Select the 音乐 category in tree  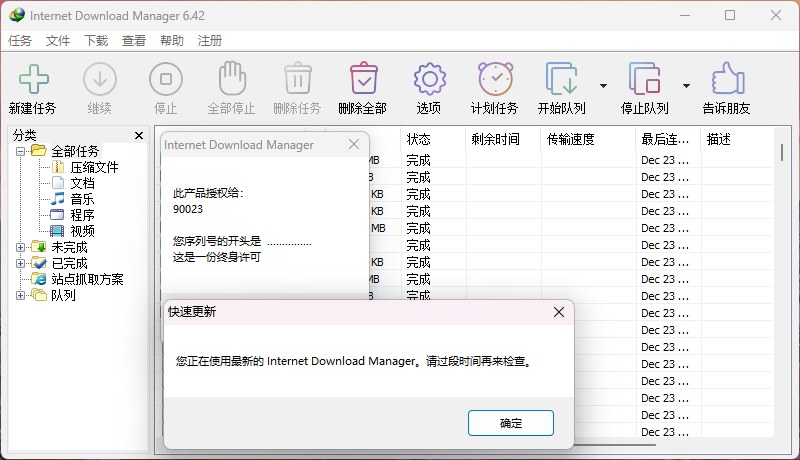click(x=82, y=199)
